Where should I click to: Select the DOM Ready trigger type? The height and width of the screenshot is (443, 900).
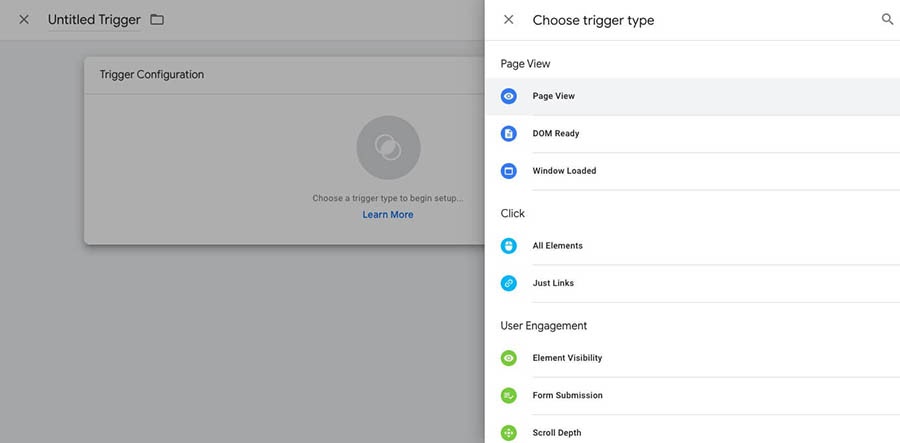click(693, 134)
